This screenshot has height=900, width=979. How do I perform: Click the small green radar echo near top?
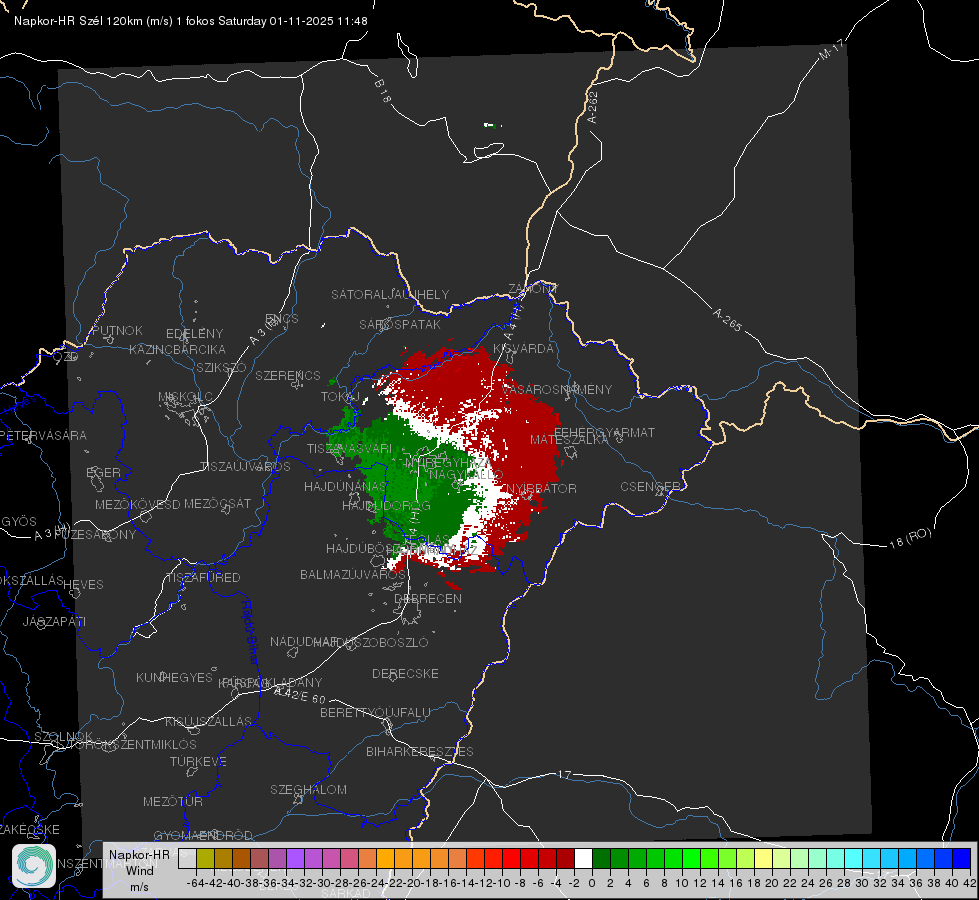(492, 126)
